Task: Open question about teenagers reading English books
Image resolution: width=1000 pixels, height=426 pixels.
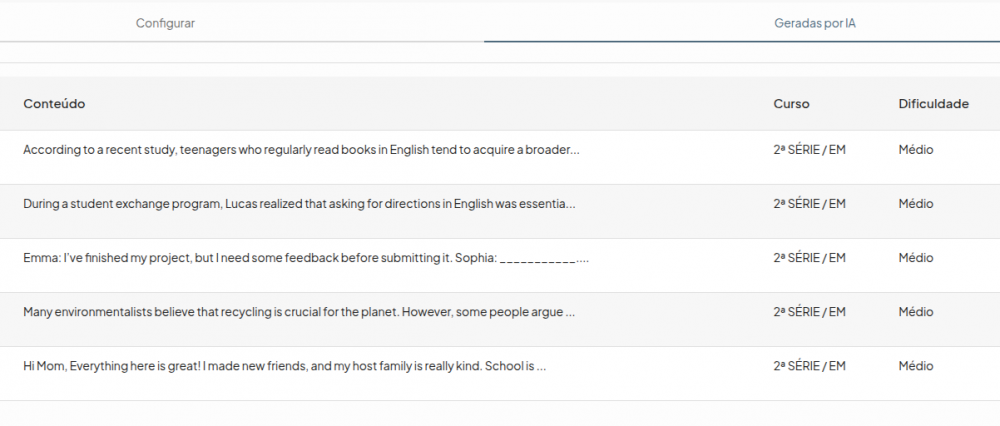Action: (x=301, y=150)
